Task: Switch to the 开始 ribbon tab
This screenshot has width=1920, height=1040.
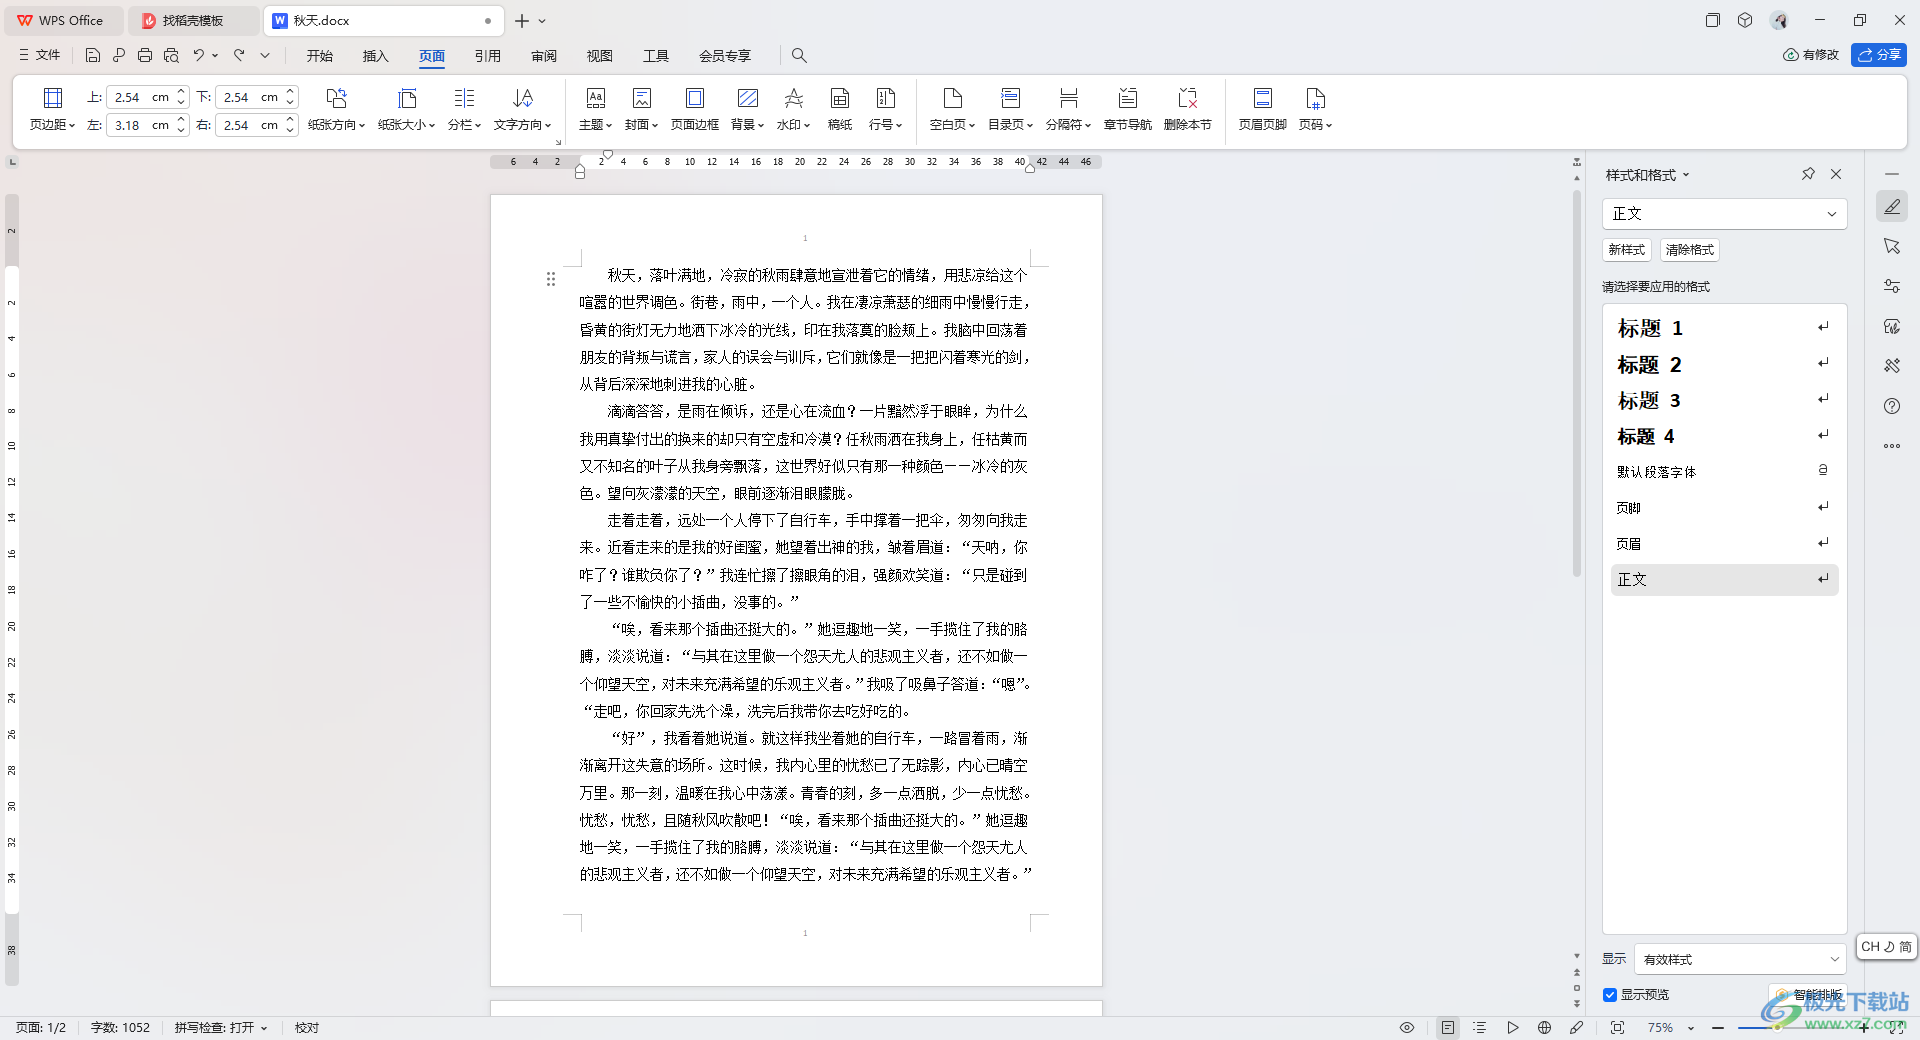Action: [x=320, y=56]
